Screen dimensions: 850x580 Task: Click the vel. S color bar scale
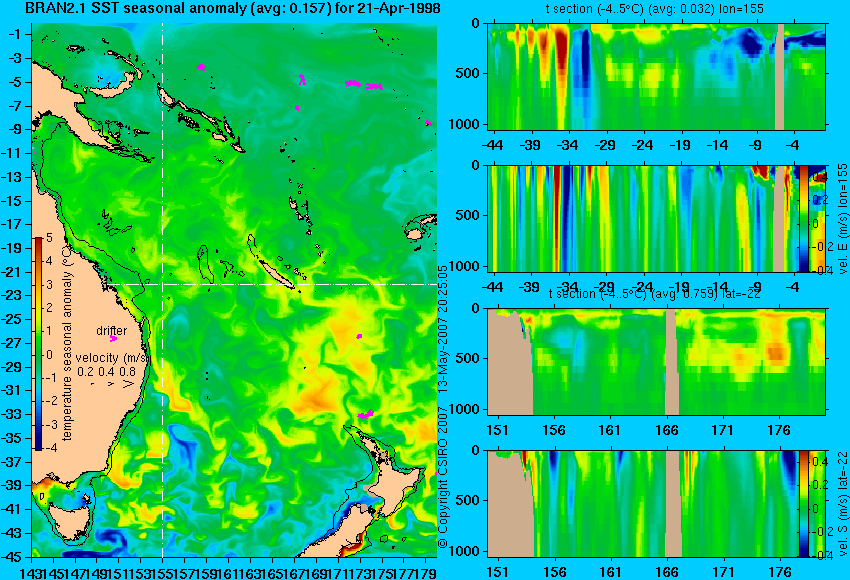pos(803,504)
